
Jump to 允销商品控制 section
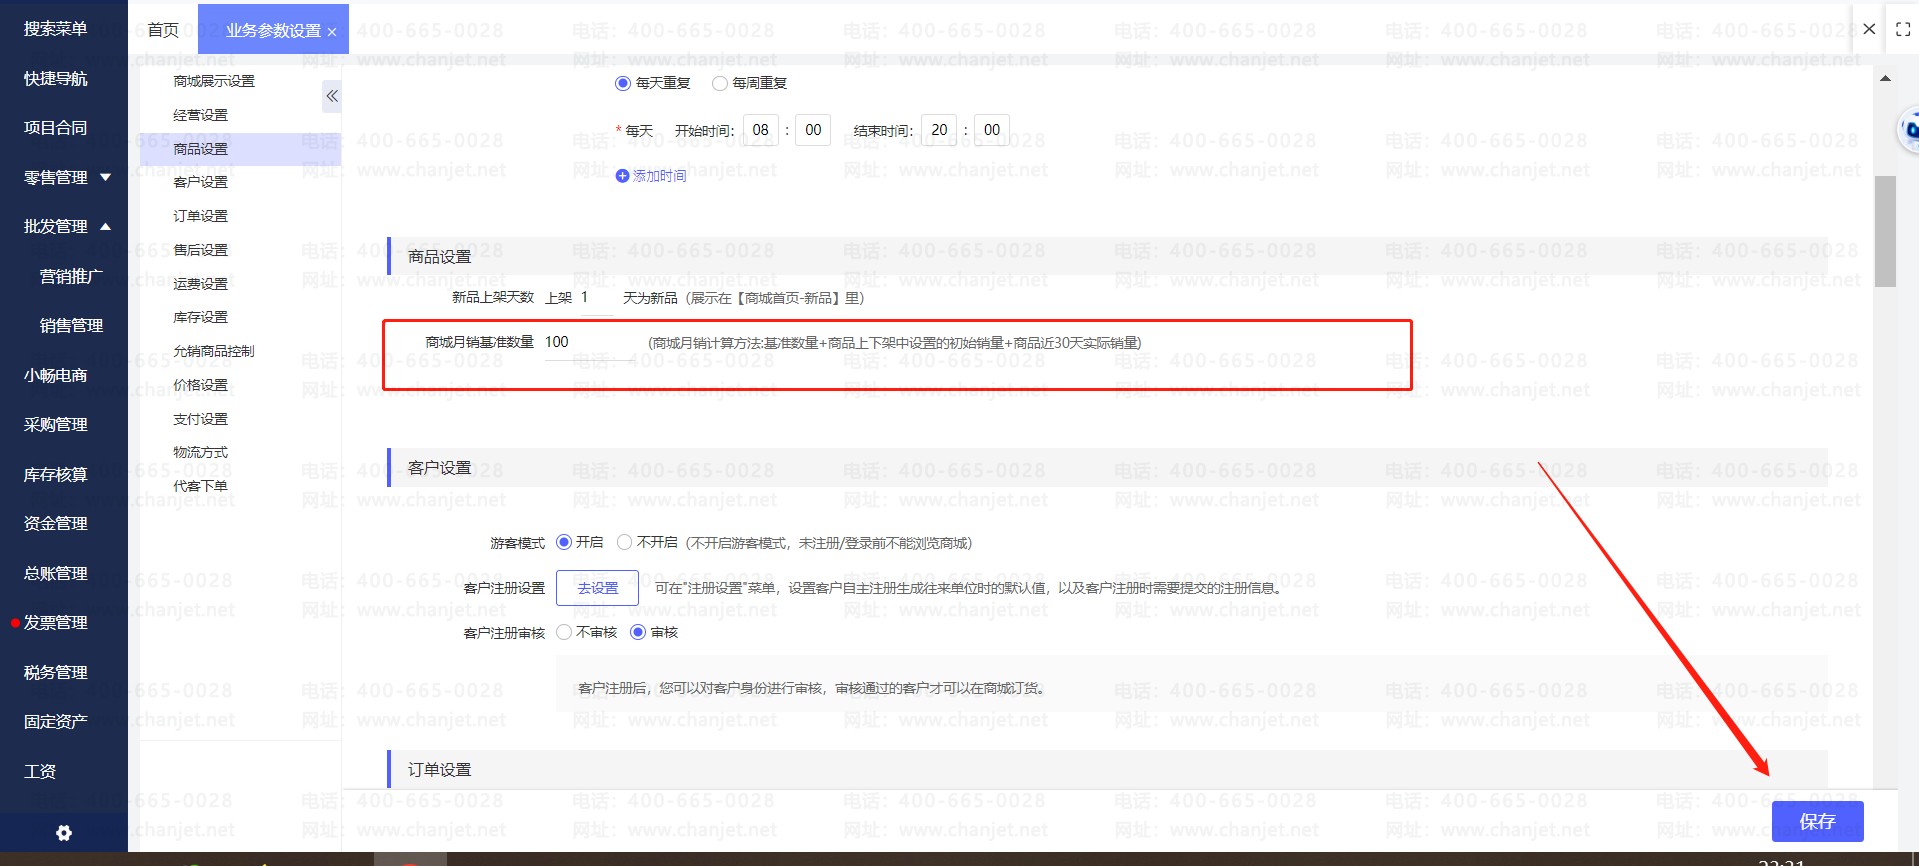pos(214,351)
